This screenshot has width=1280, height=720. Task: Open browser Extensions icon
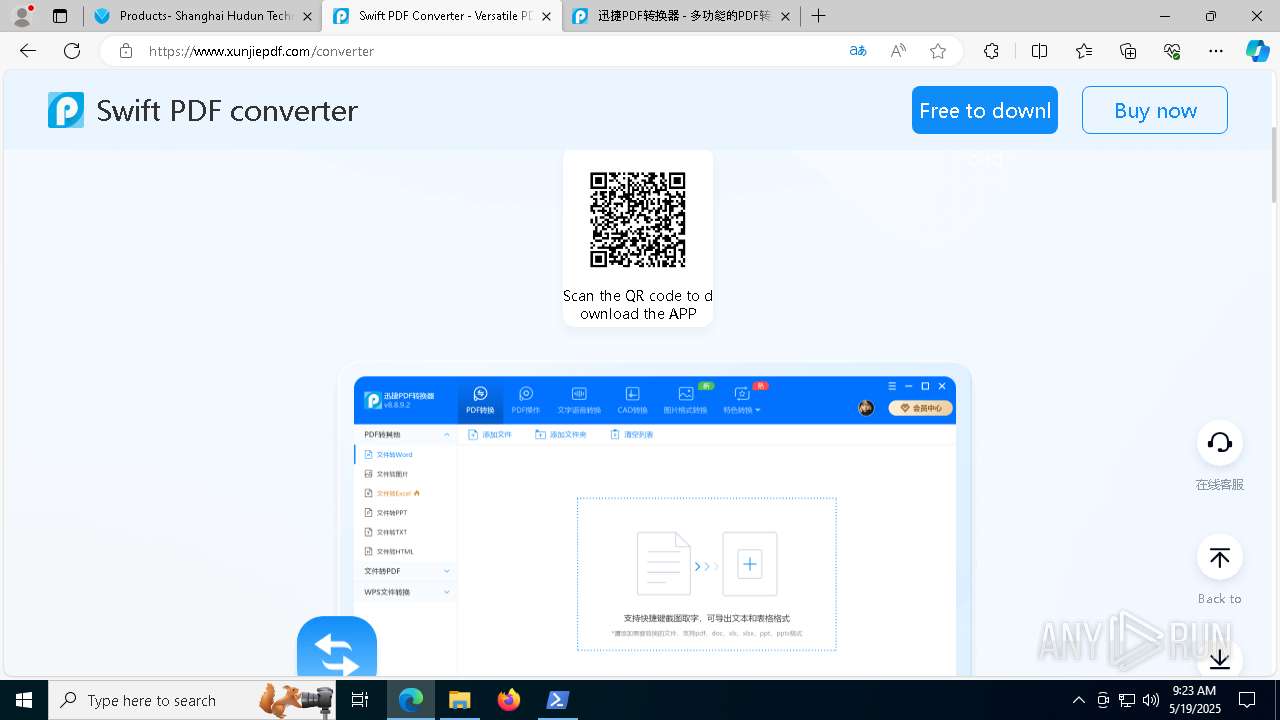991,51
